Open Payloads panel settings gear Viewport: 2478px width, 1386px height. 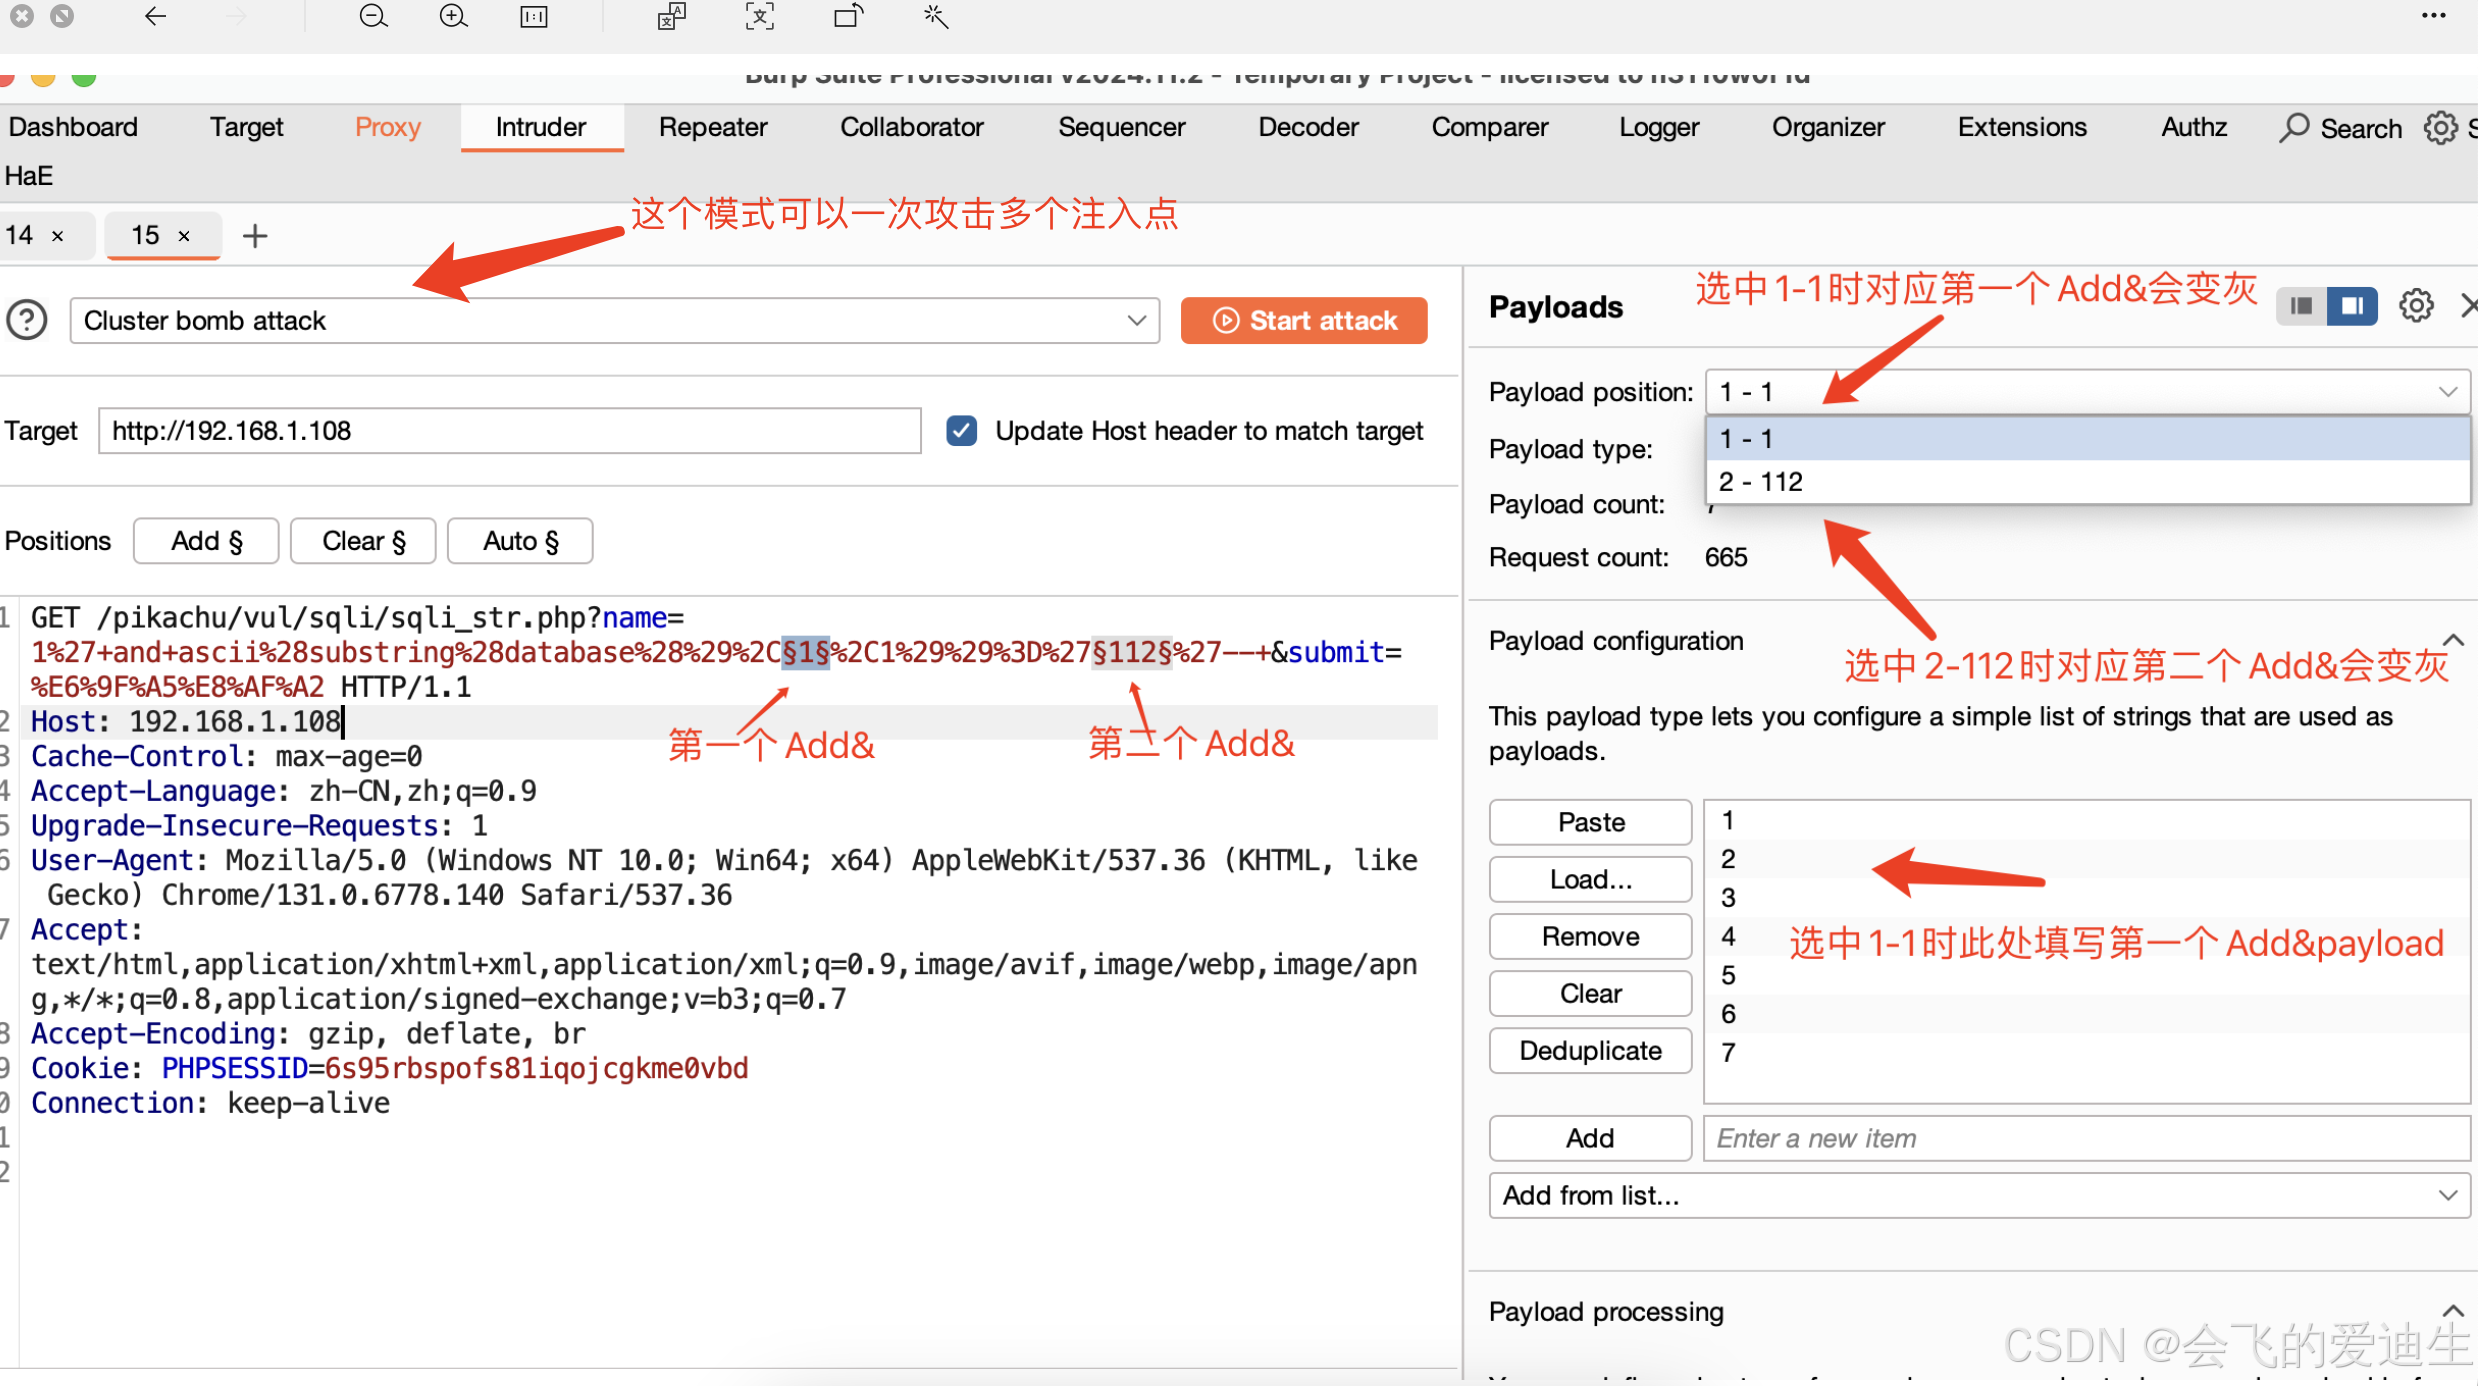point(2416,306)
